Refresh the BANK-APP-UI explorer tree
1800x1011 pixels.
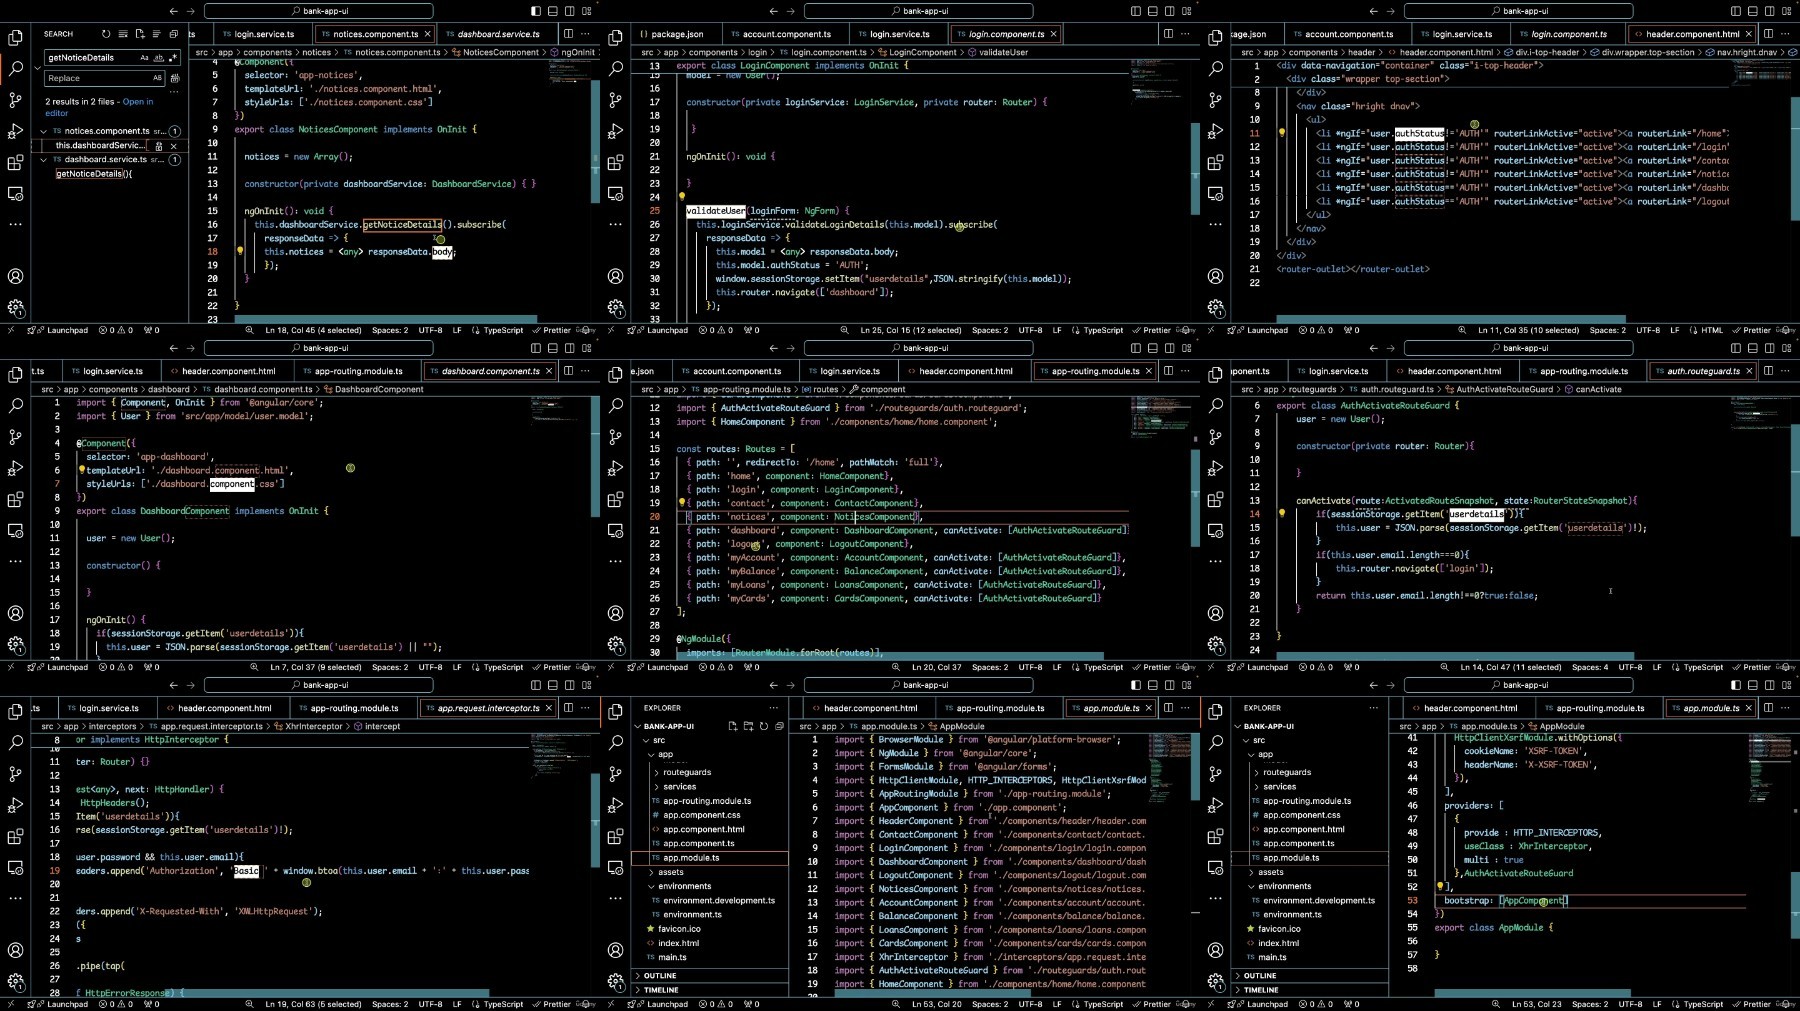[x=764, y=726]
